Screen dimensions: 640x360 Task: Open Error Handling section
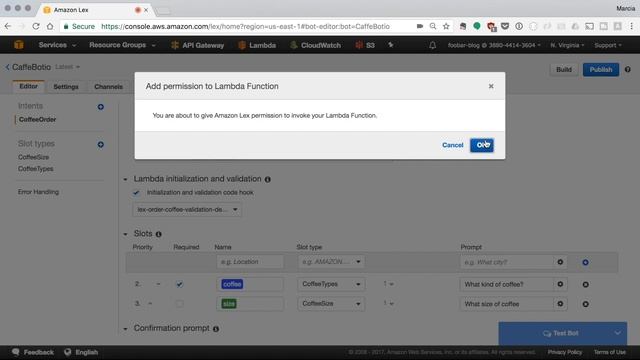38,192
